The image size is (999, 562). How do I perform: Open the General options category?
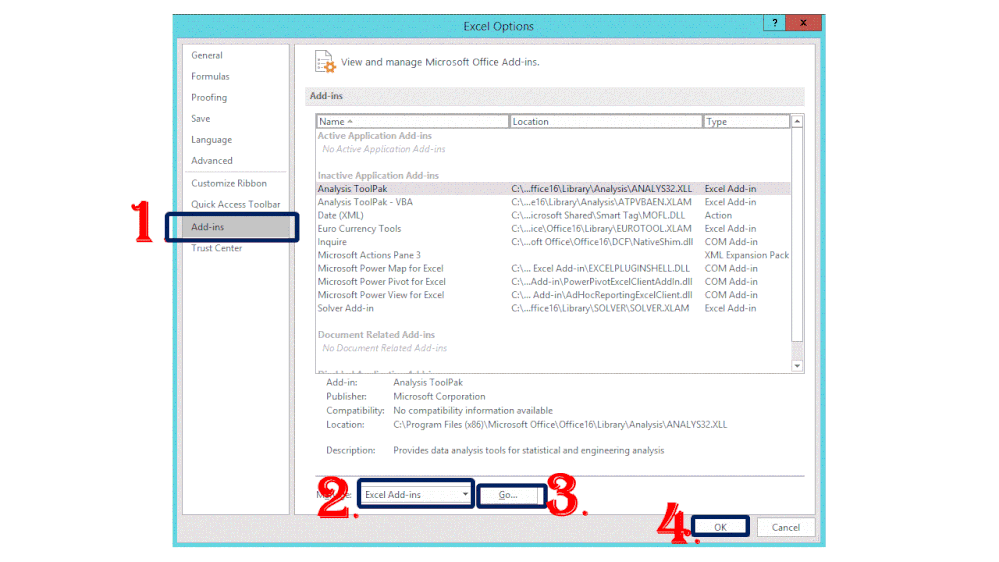pos(207,55)
